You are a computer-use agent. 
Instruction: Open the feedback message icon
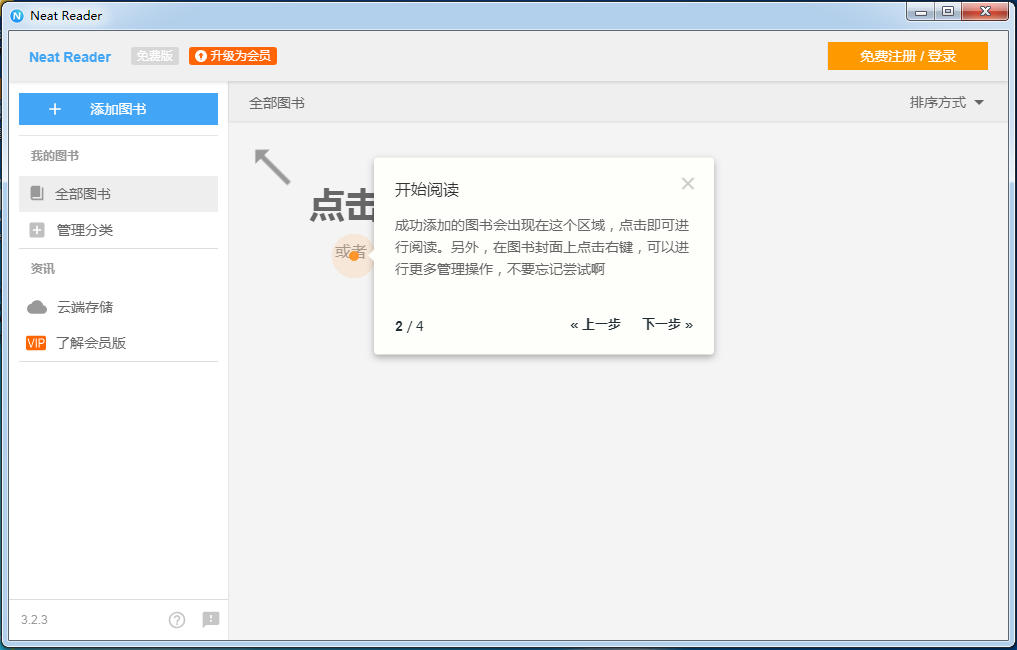pyautogui.click(x=211, y=620)
